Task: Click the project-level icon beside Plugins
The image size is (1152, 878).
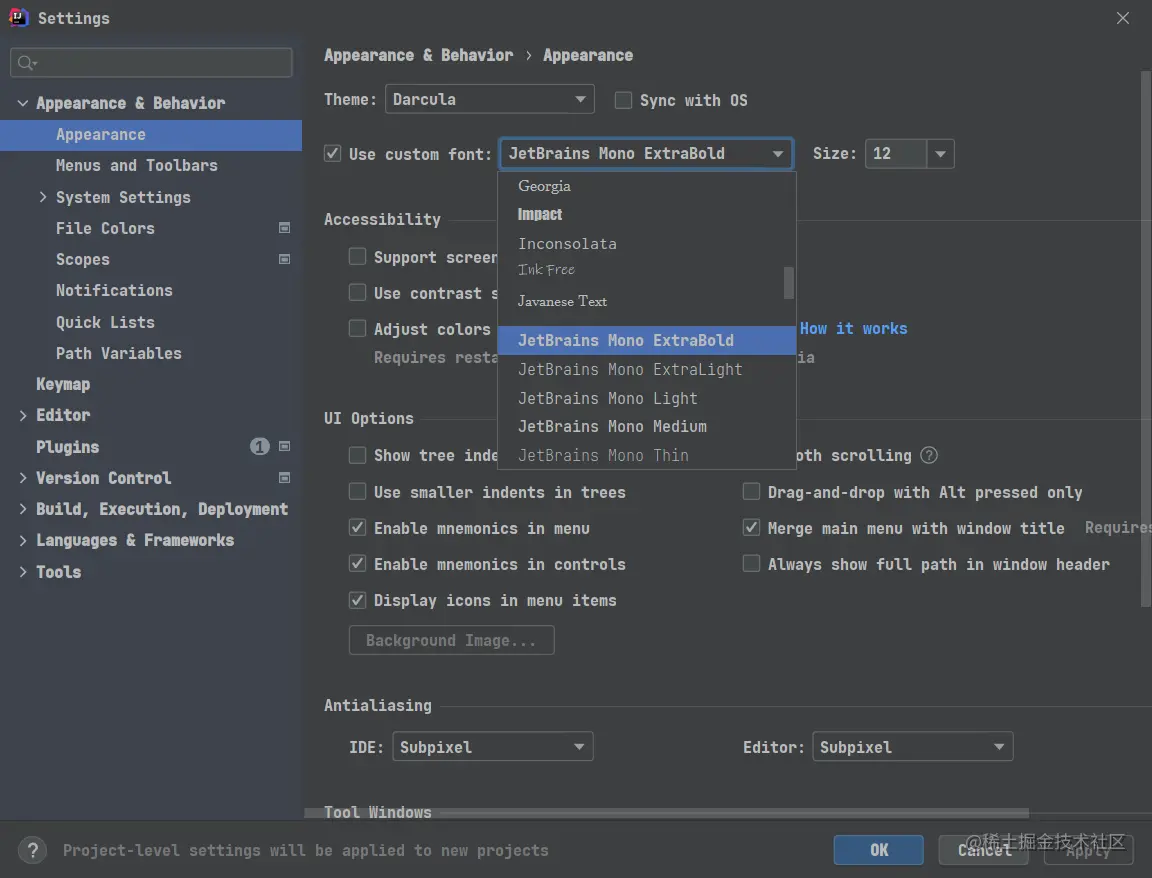Action: coord(284,446)
